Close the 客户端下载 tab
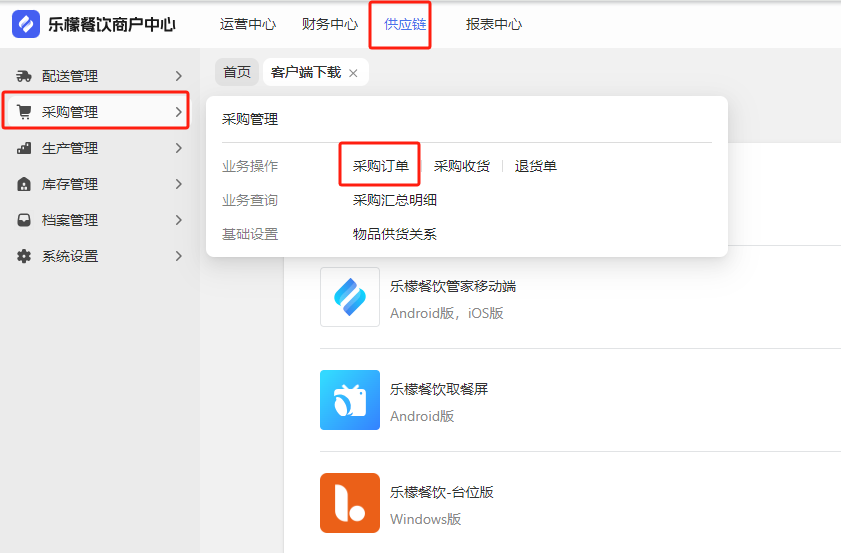 [353, 73]
